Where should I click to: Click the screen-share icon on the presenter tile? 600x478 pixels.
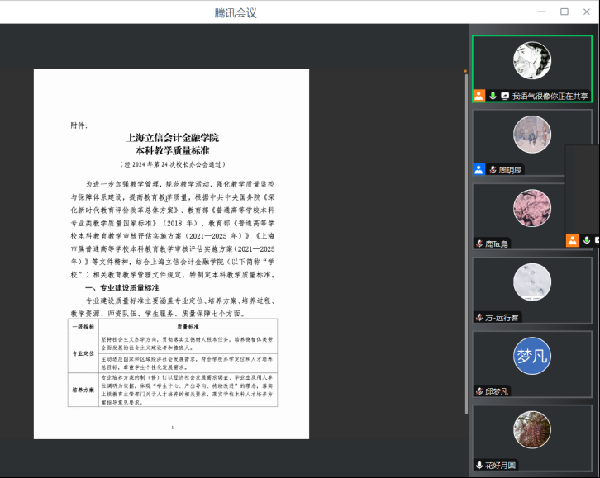[x=505, y=96]
